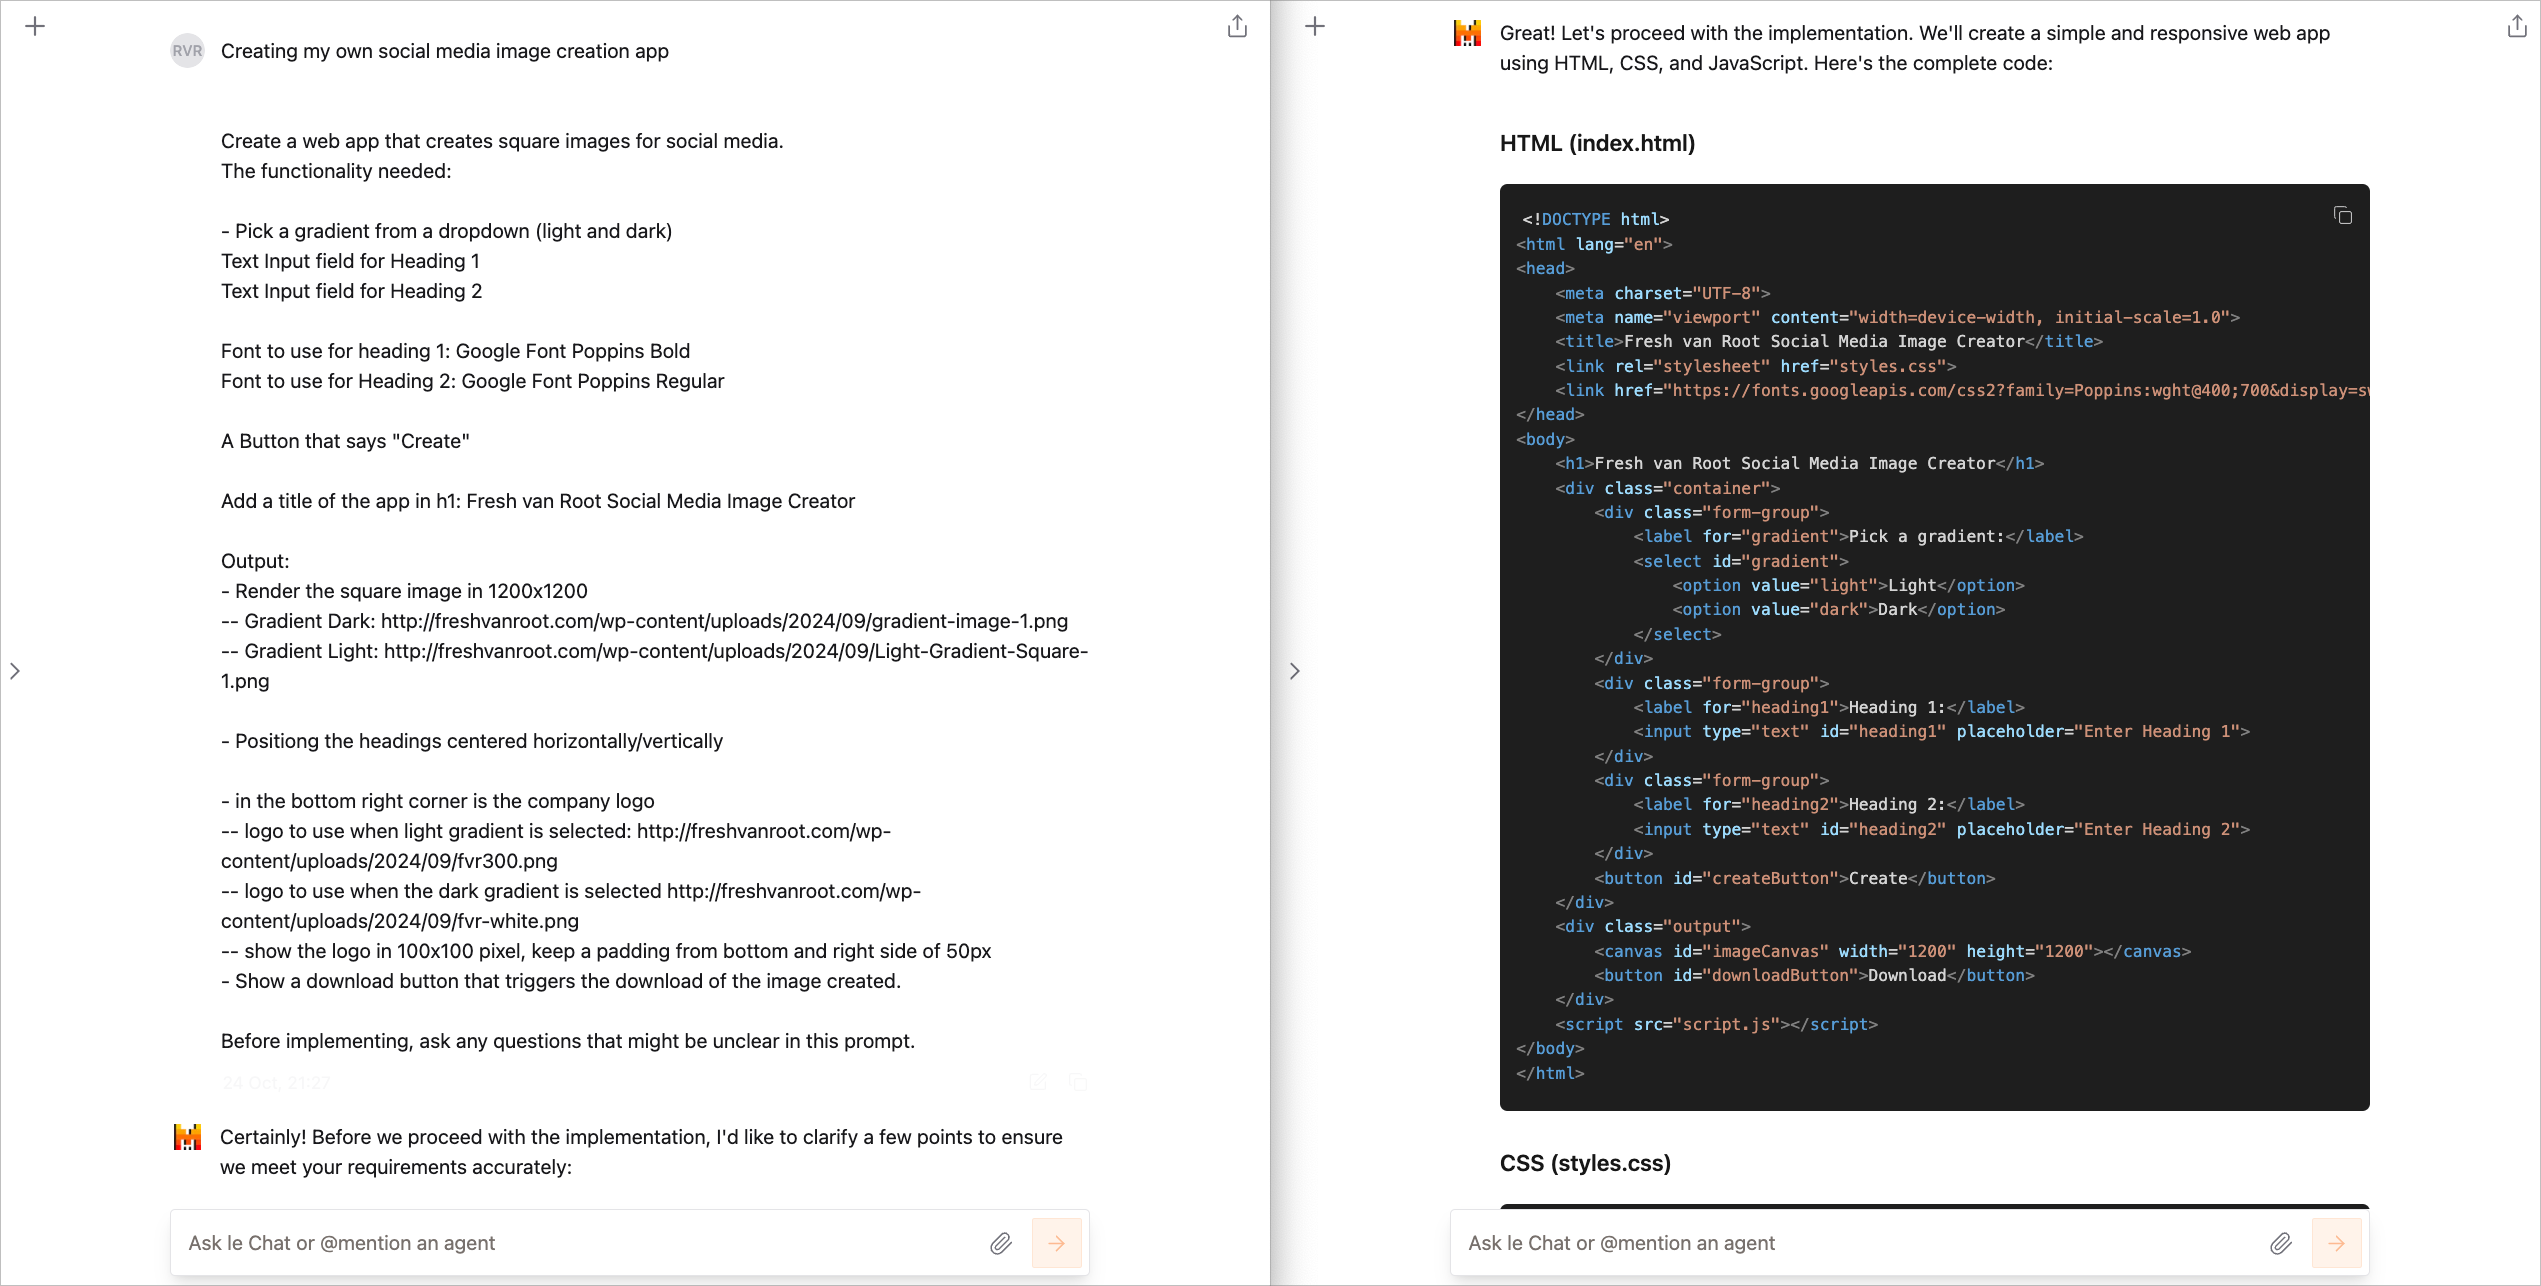Click chat title 'Creating my own social media' text
2541x1286 pixels.
click(444, 51)
